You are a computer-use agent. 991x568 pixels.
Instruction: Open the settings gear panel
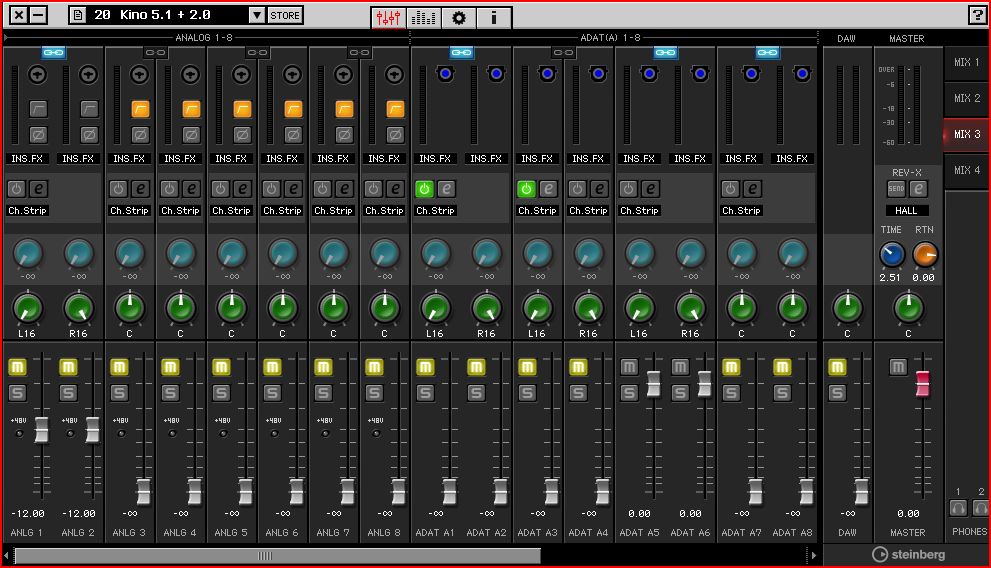point(459,17)
